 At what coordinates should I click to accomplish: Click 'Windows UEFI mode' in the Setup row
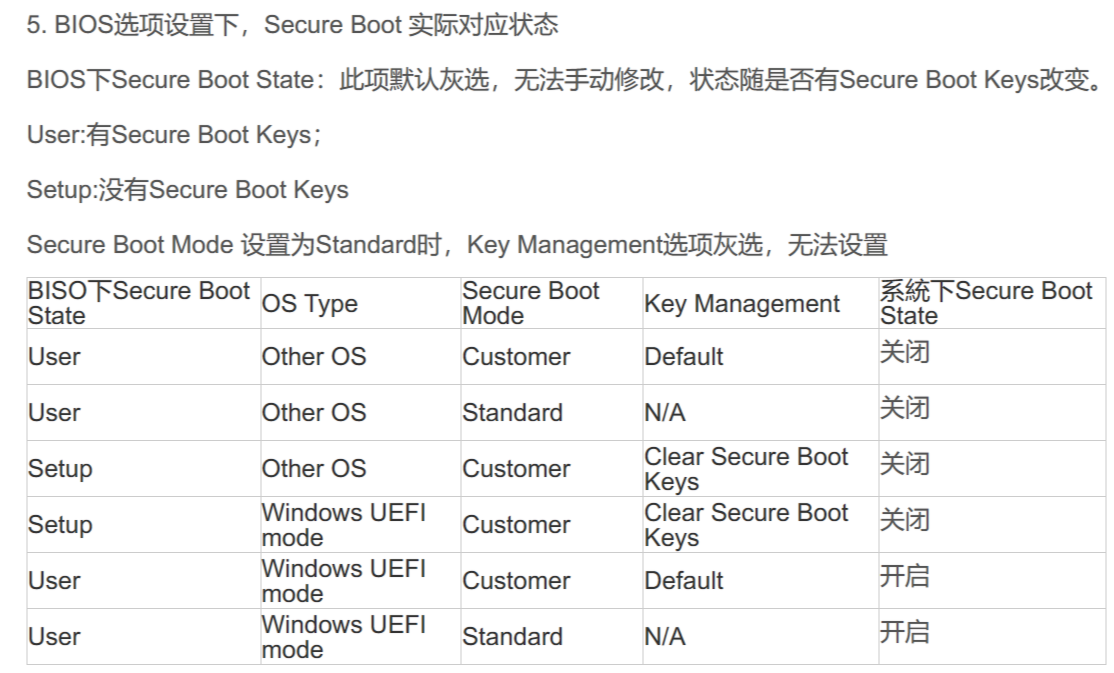pos(343,524)
